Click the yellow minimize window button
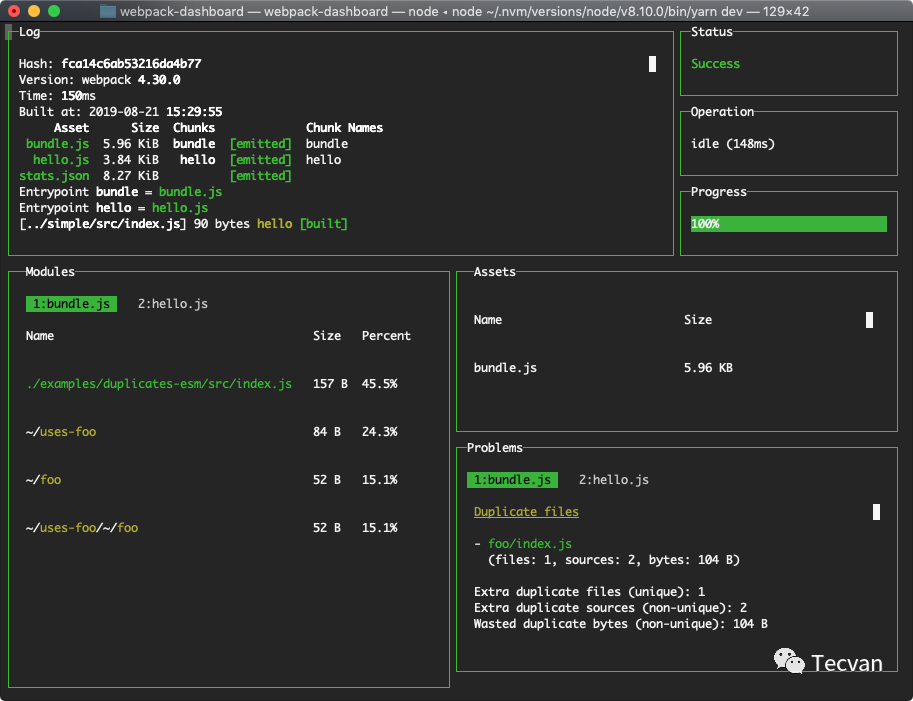This screenshot has height=701, width=913. click(34, 11)
